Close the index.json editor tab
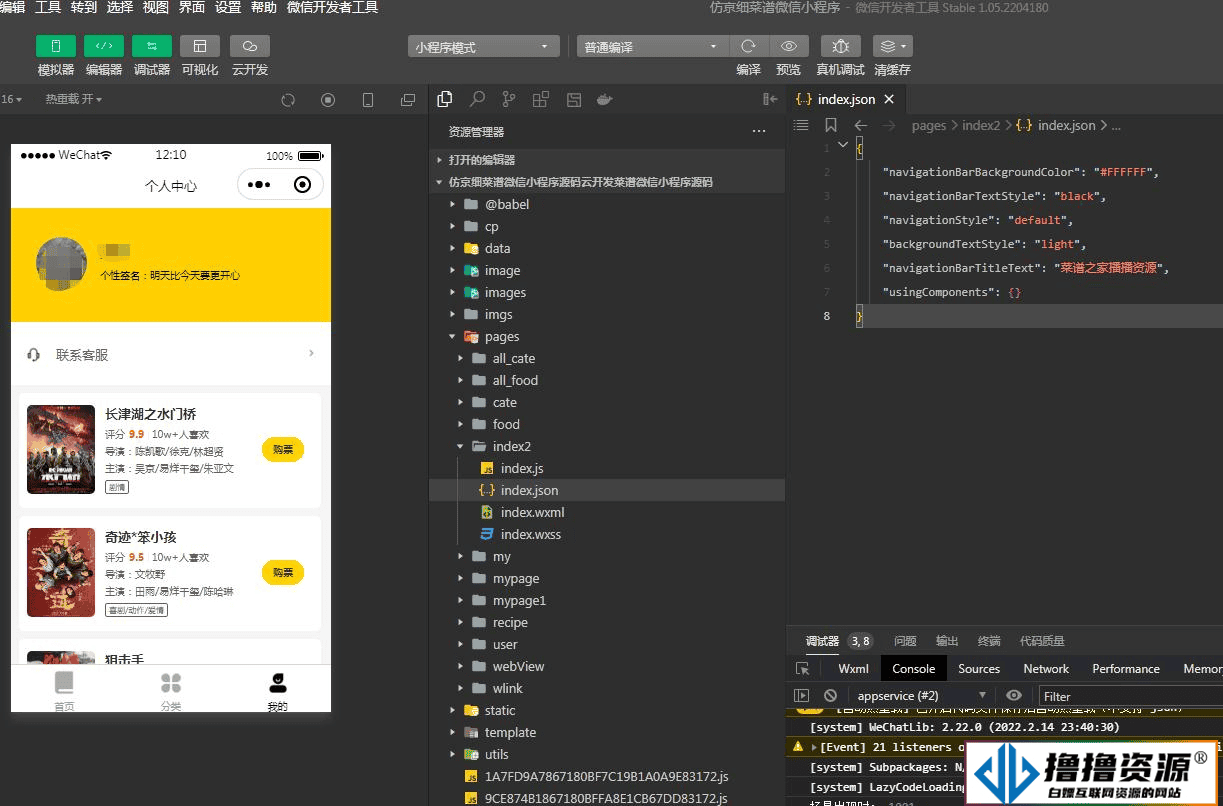The width and height of the screenshot is (1223, 806). (889, 99)
